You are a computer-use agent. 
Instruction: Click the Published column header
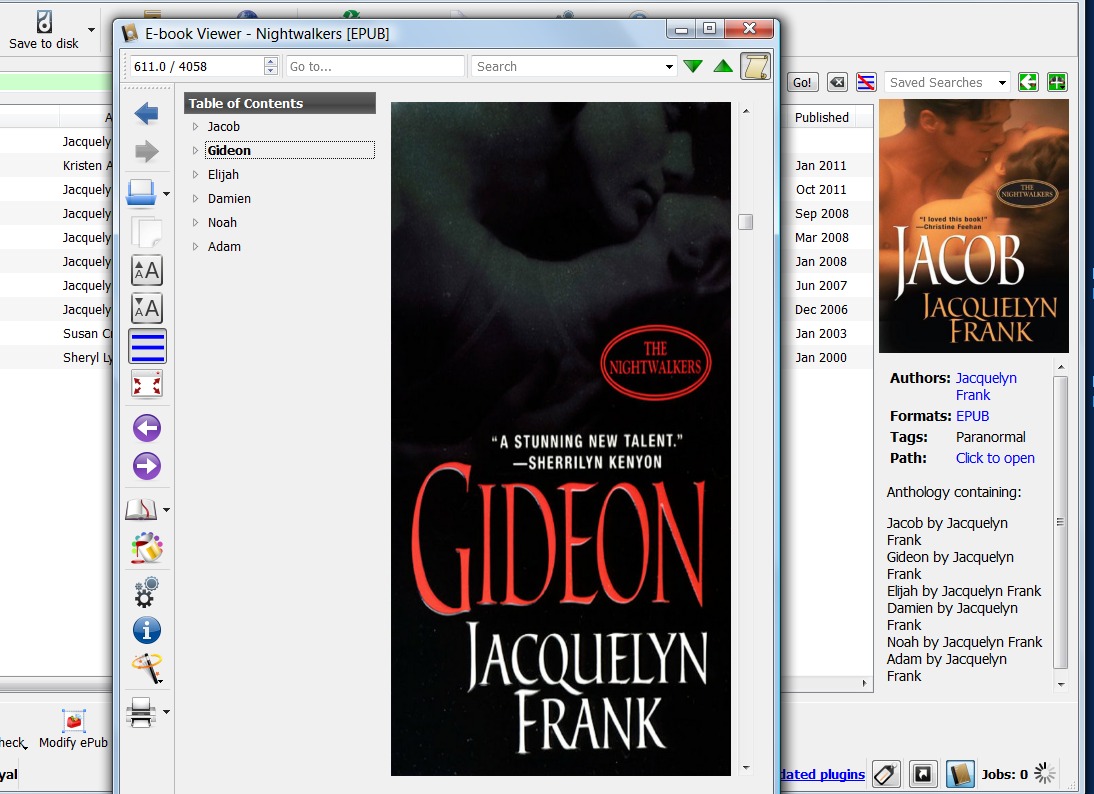[823, 117]
